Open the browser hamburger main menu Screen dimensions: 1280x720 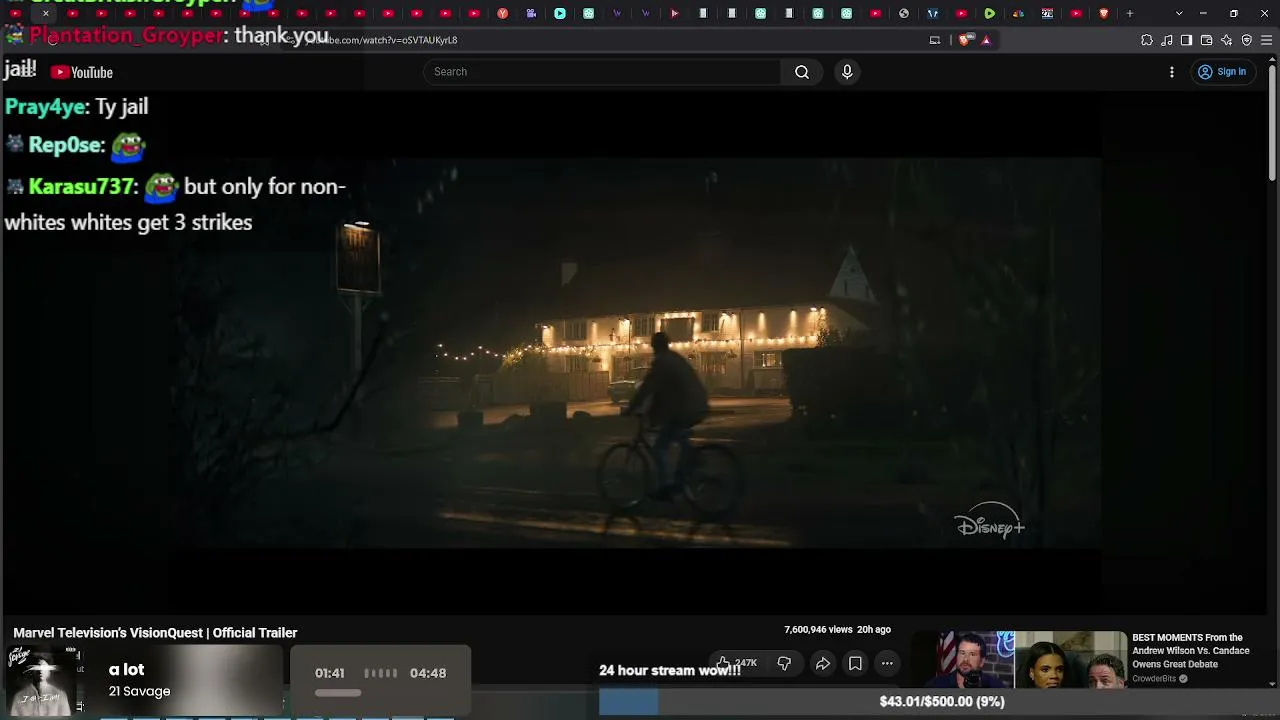coord(1267,40)
